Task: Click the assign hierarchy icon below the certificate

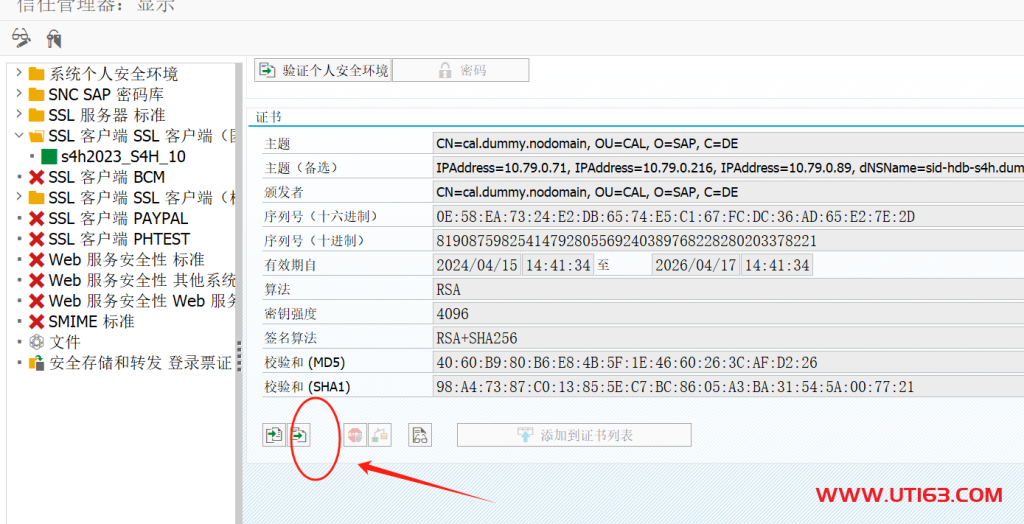Action: (380, 434)
